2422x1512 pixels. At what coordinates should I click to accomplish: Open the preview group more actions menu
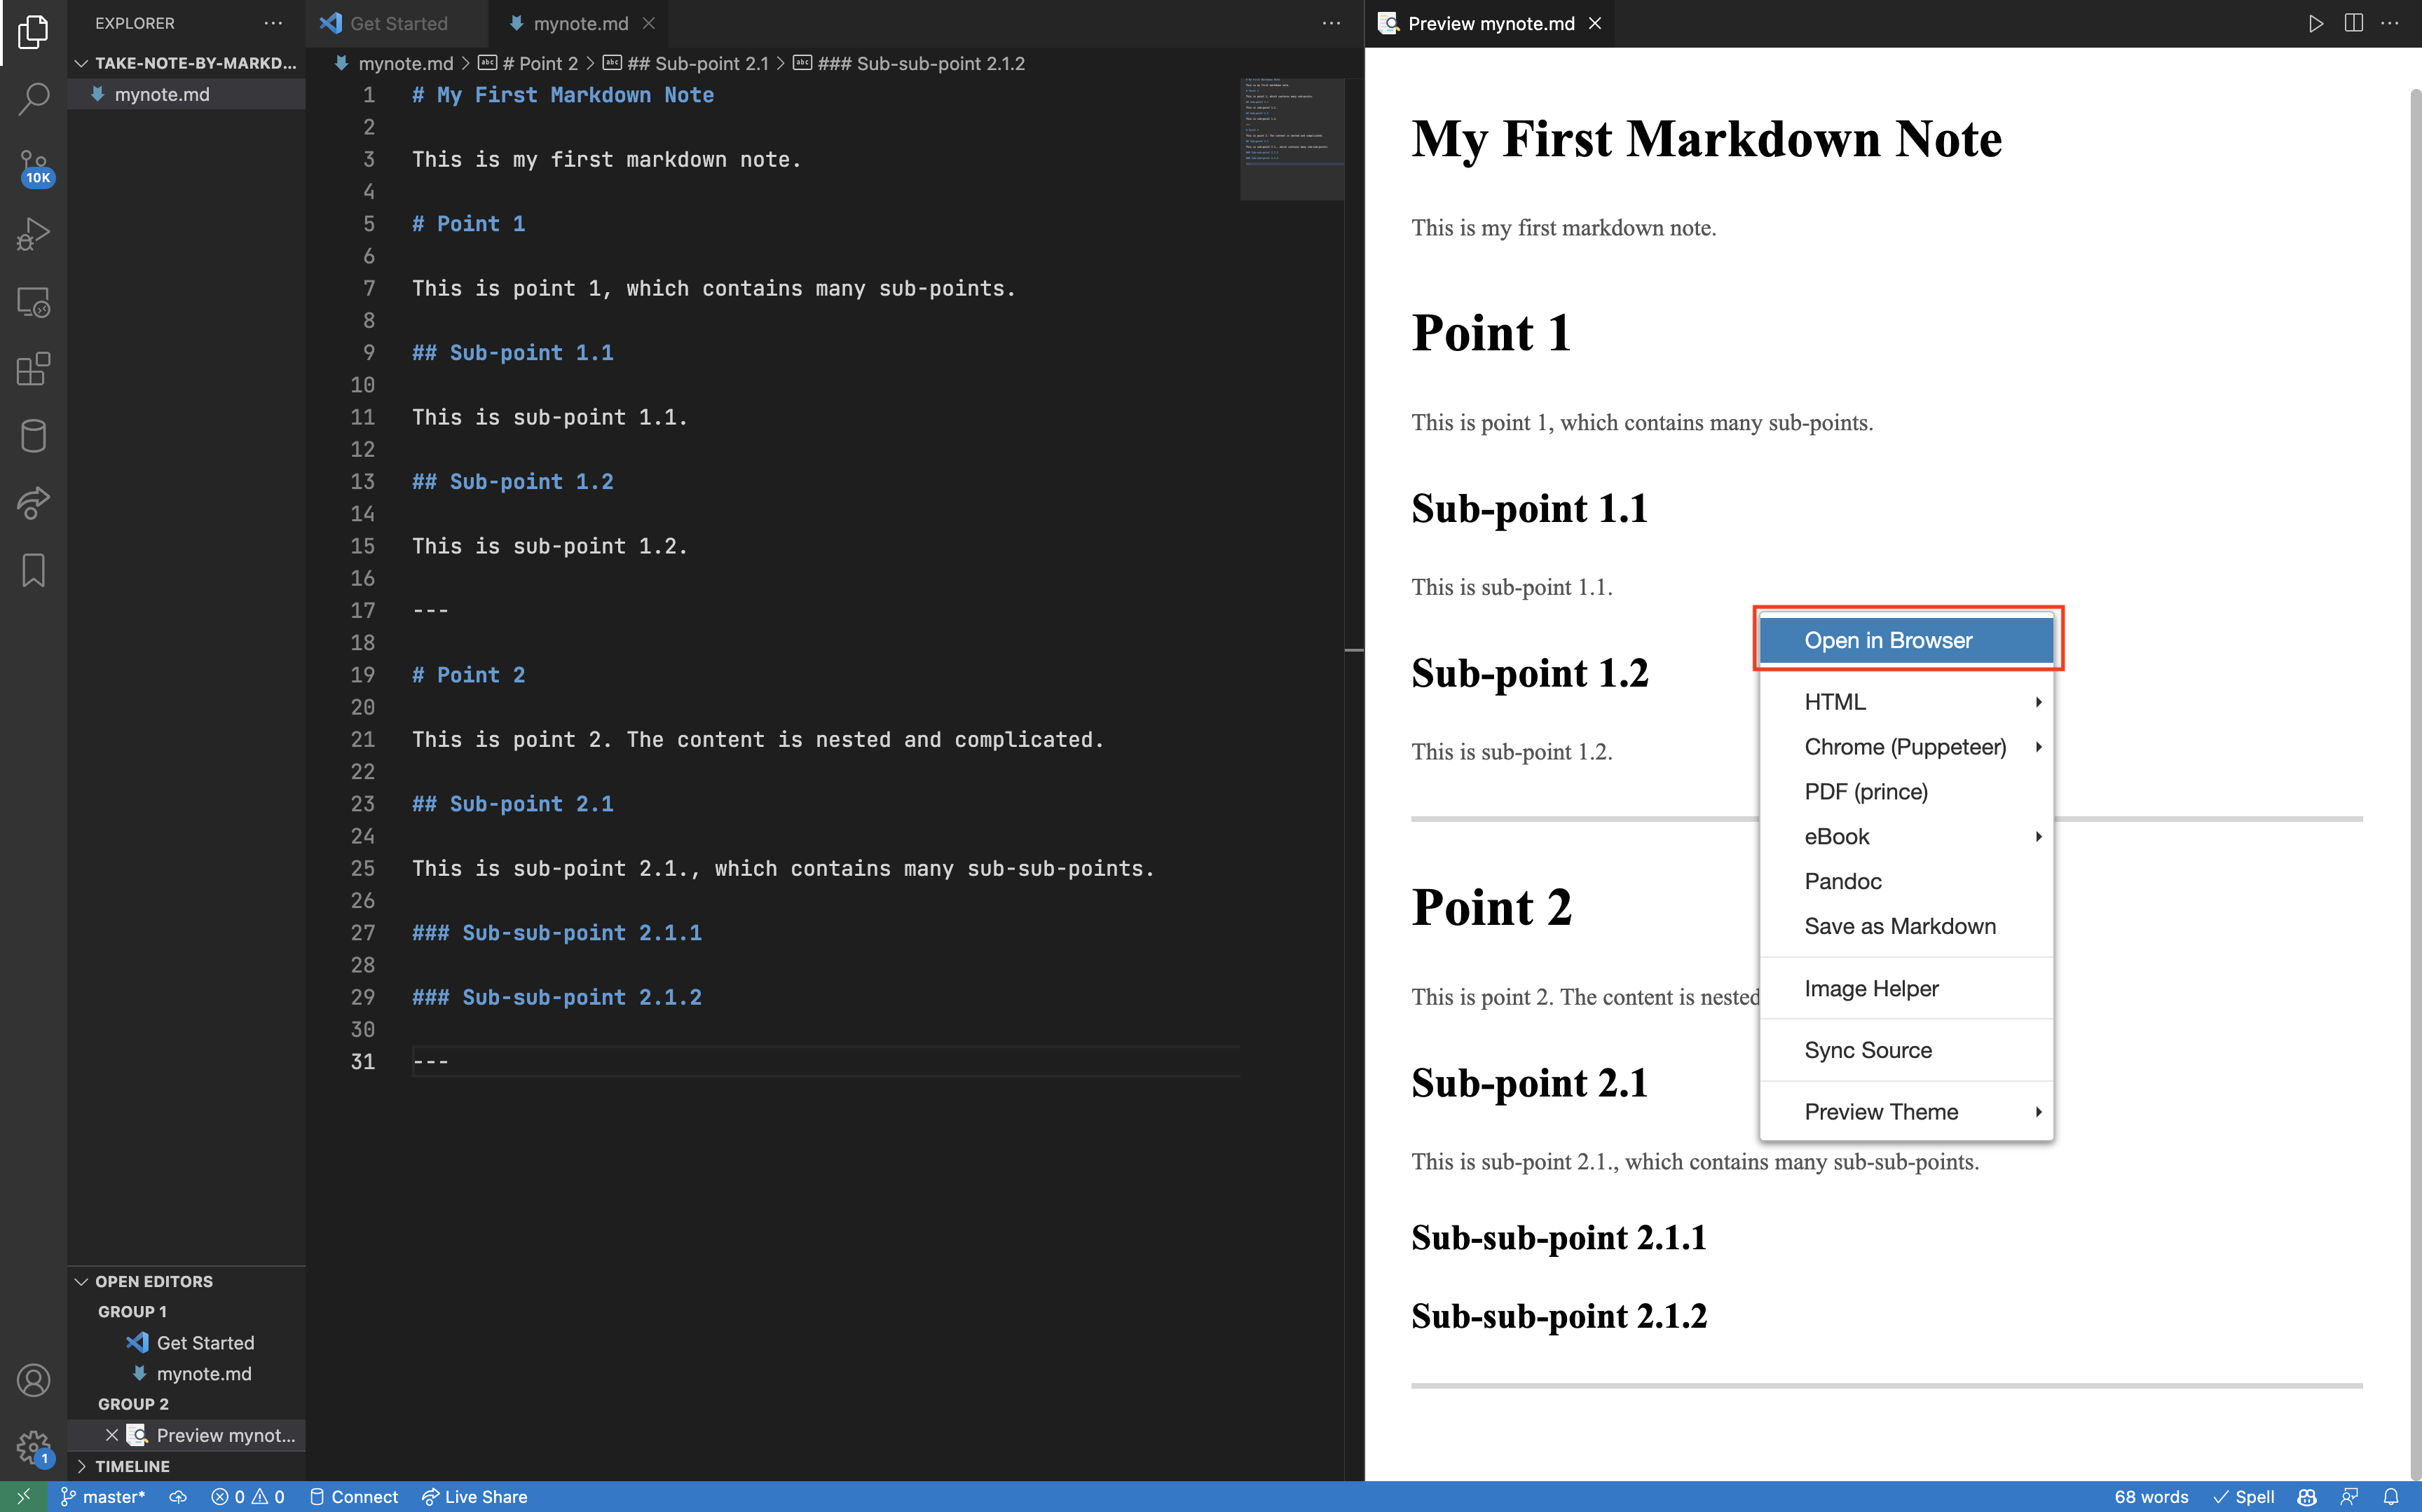pyautogui.click(x=2390, y=23)
